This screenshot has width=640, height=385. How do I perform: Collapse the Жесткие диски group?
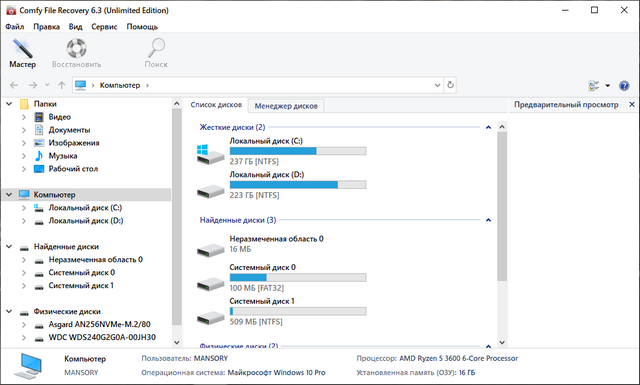coord(488,127)
